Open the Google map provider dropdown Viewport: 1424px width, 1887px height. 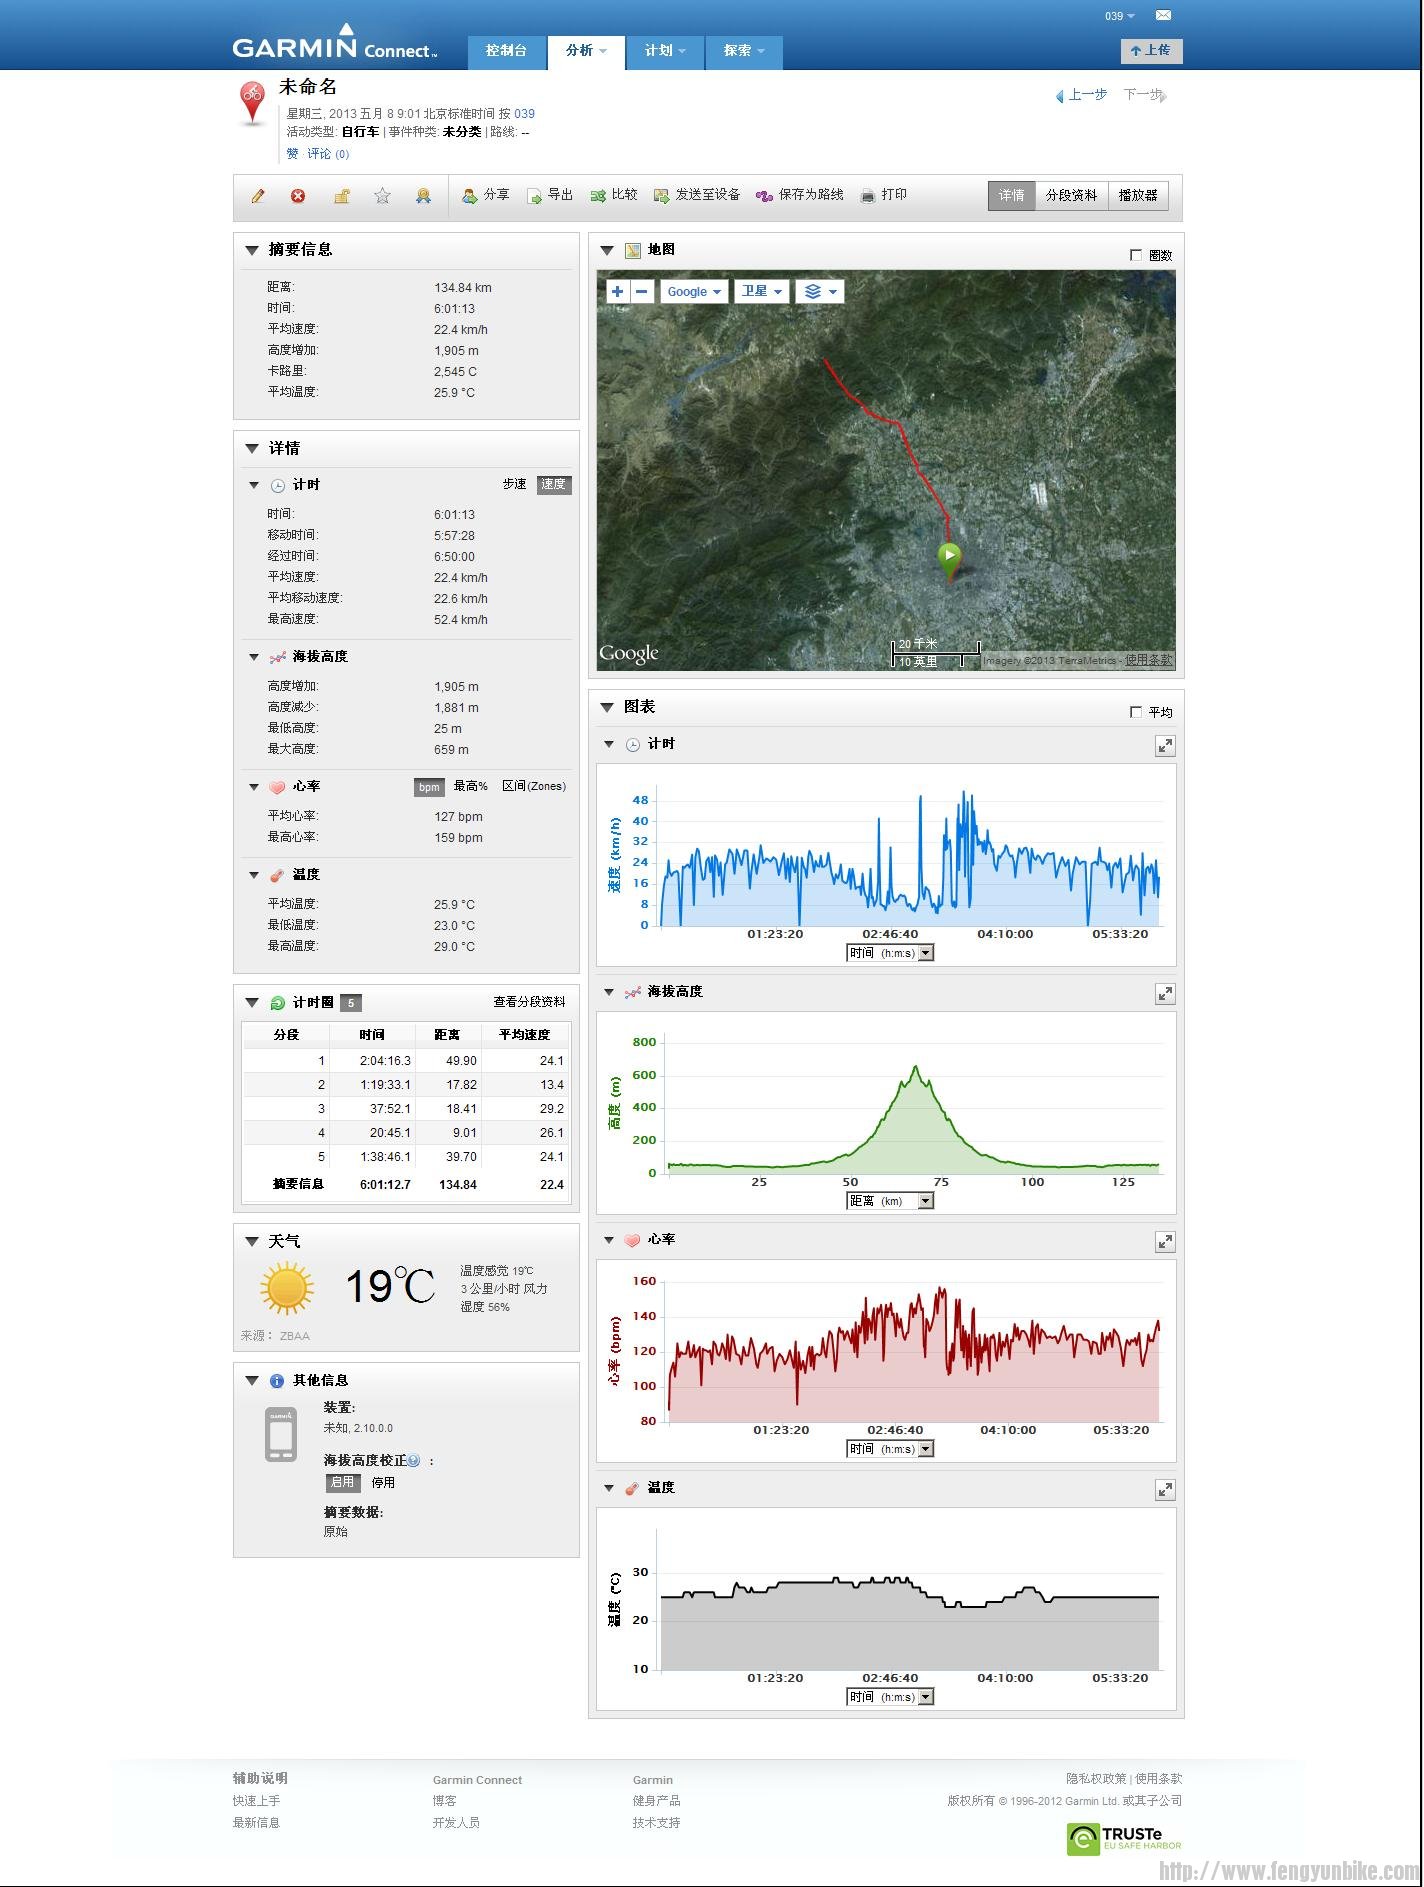click(694, 291)
